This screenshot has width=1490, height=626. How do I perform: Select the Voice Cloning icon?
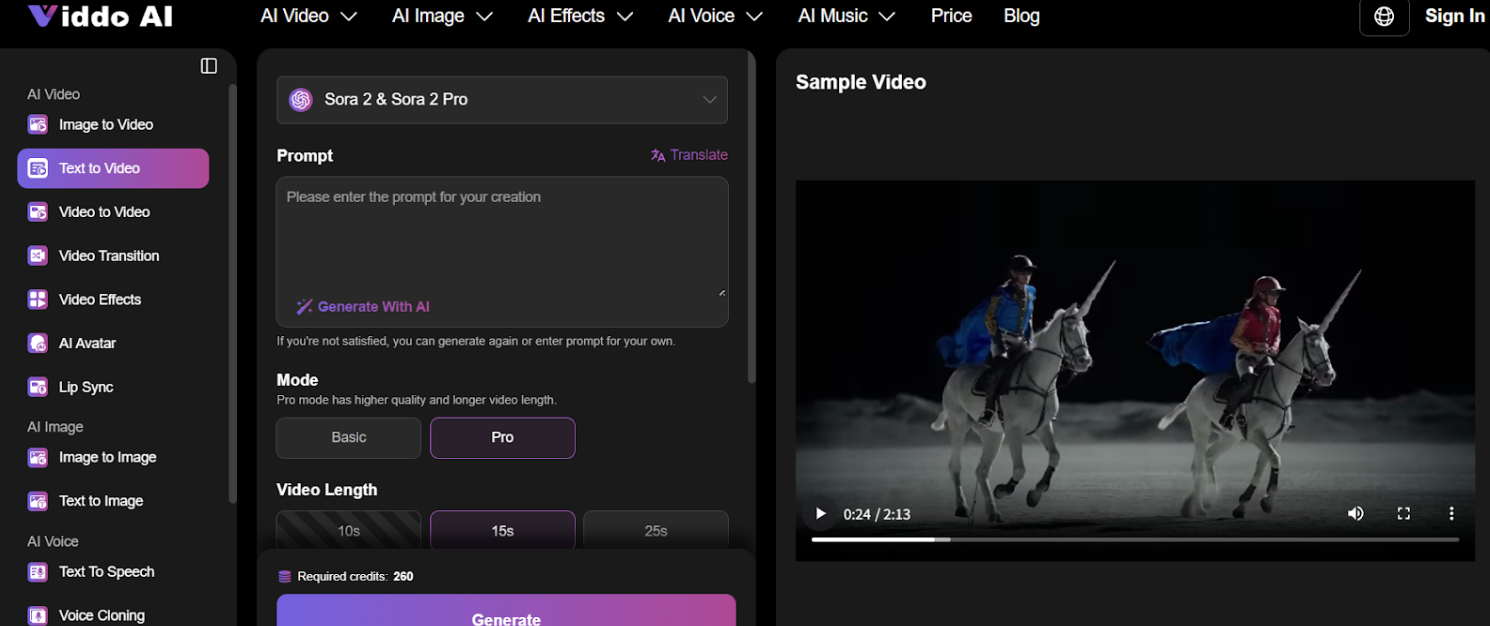coord(37,612)
